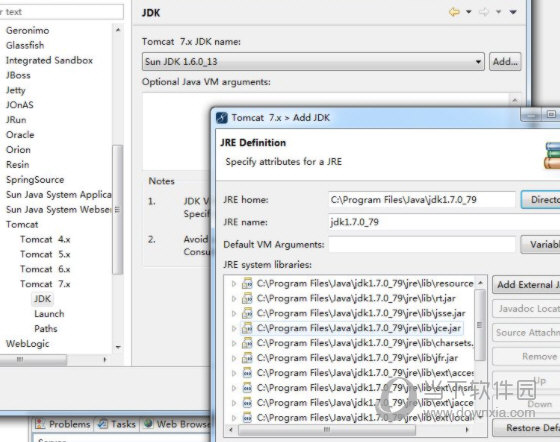Select JOnAS in the server tree
Screen dimensions: 560x442
tap(20, 105)
